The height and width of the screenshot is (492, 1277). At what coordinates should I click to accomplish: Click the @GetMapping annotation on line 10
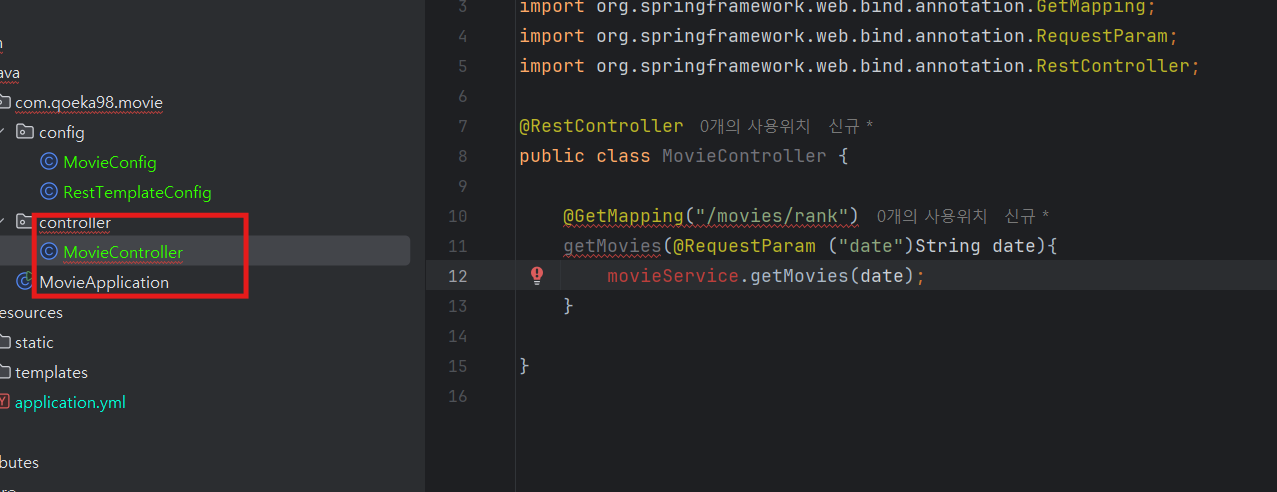(623, 216)
